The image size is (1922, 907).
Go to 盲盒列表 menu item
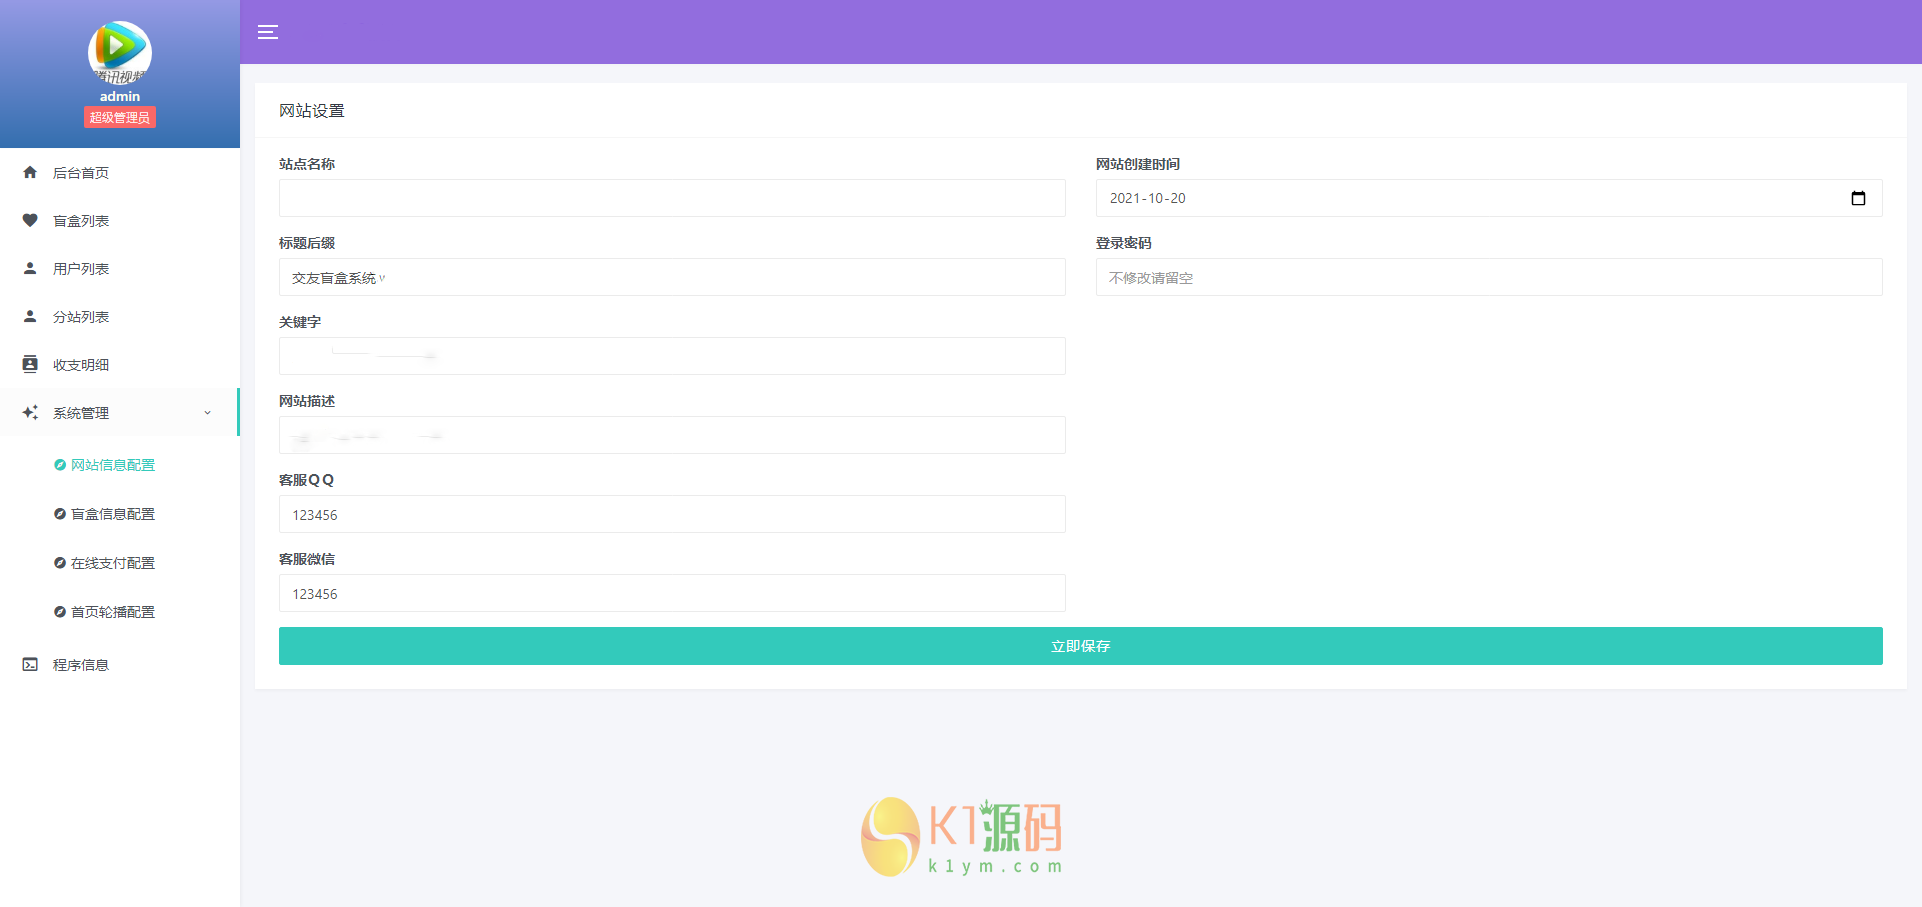point(120,220)
